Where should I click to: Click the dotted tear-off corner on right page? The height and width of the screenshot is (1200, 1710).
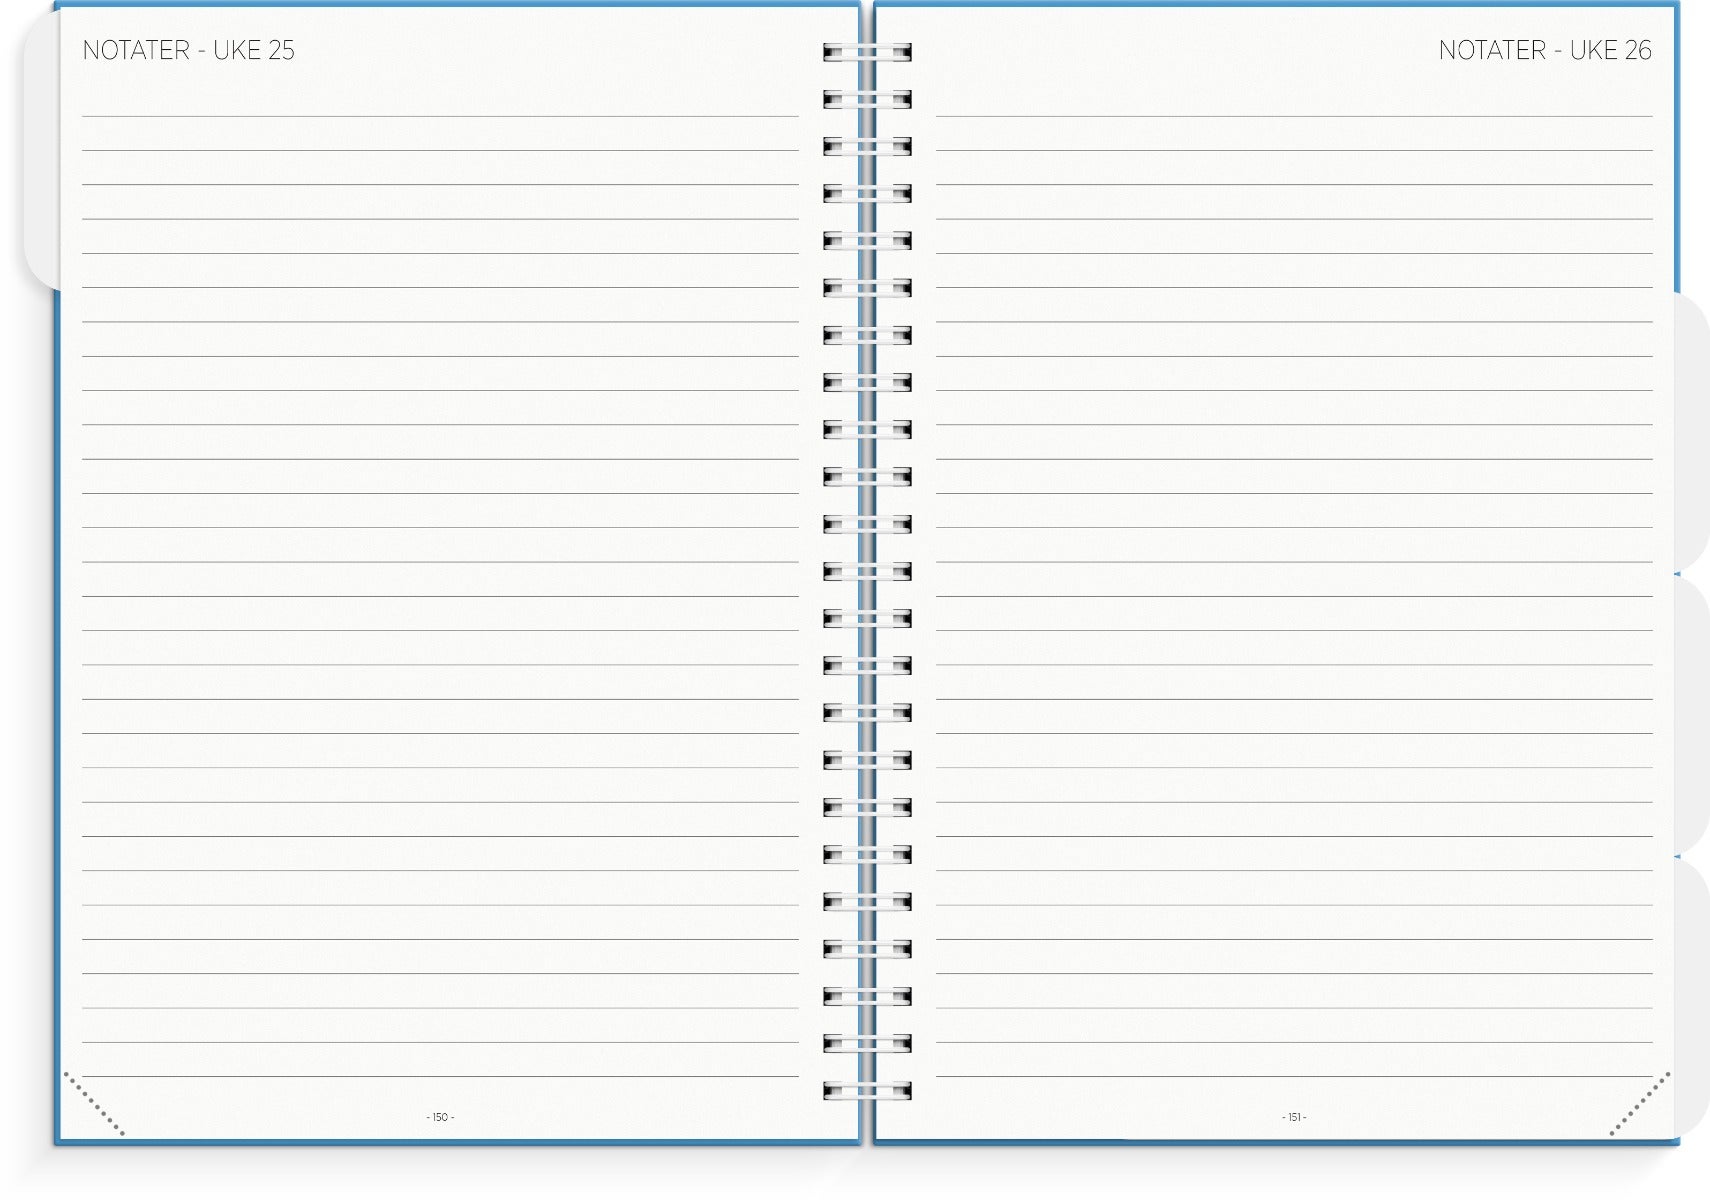[1640, 1104]
